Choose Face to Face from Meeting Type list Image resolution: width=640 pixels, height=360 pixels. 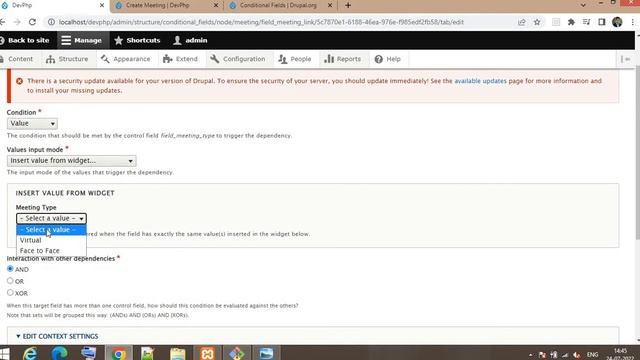click(51, 251)
